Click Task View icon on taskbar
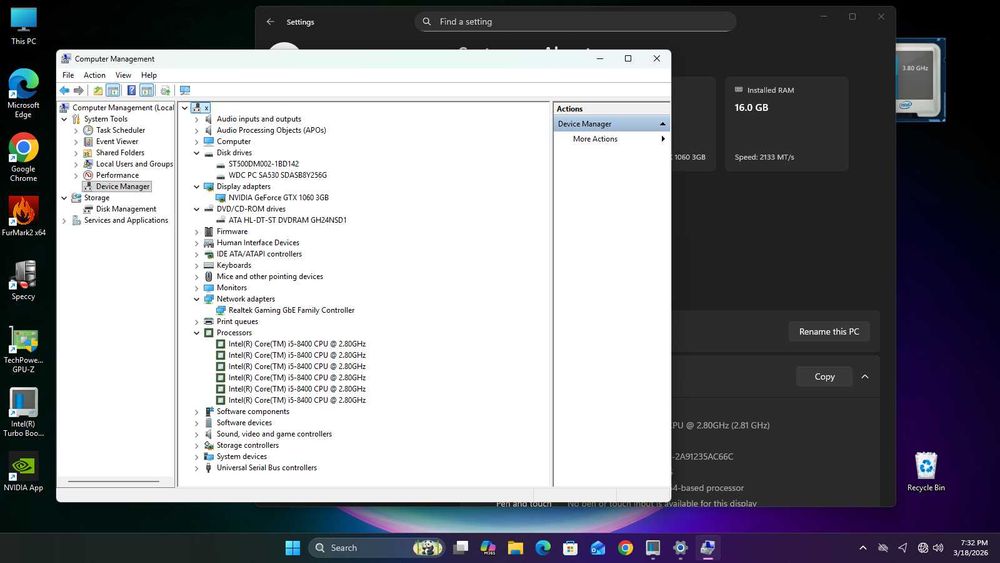The height and width of the screenshot is (563, 1000). coord(460,548)
